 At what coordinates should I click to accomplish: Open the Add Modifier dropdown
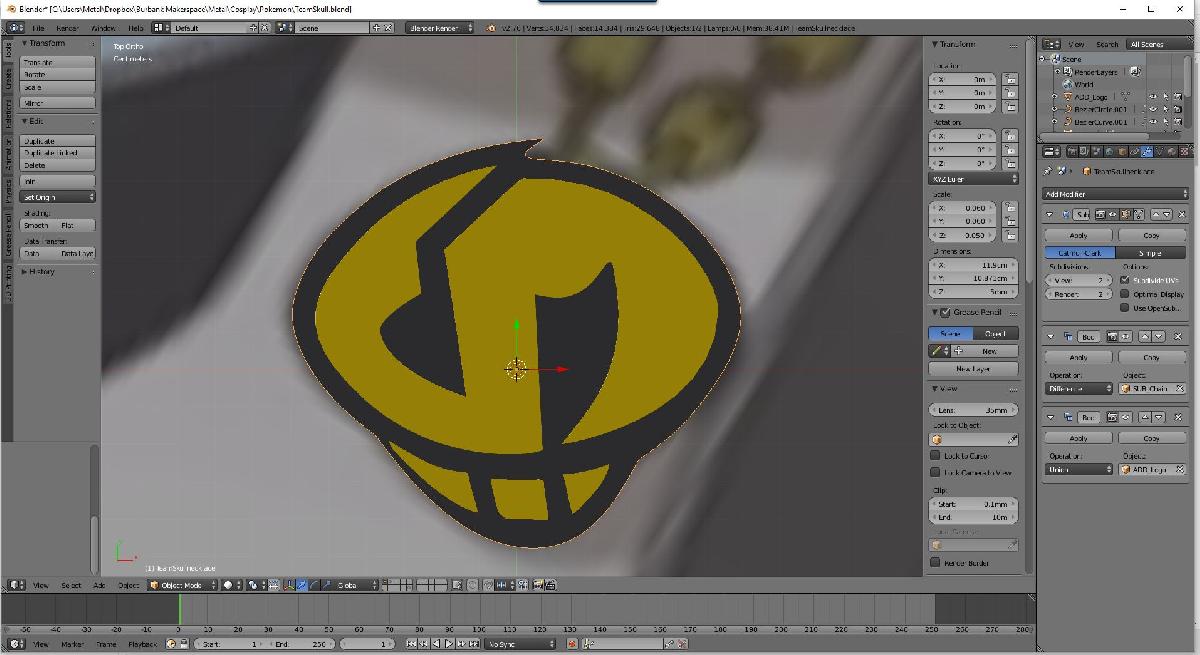tap(1114, 193)
